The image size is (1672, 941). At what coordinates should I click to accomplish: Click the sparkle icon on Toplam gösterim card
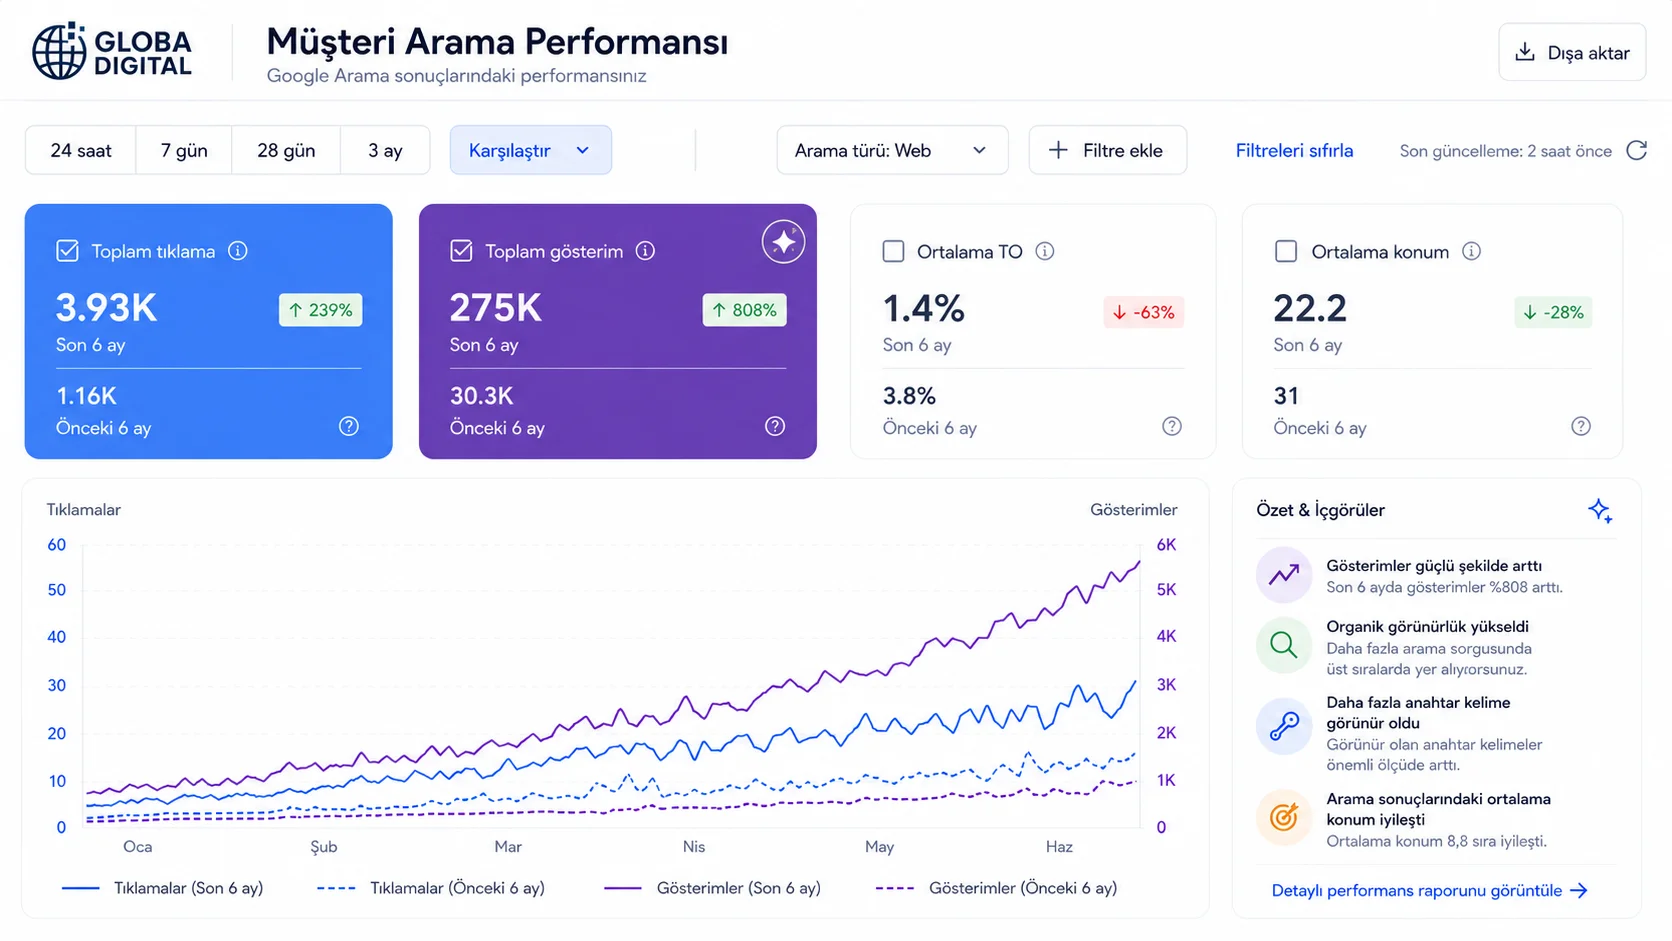(x=783, y=242)
